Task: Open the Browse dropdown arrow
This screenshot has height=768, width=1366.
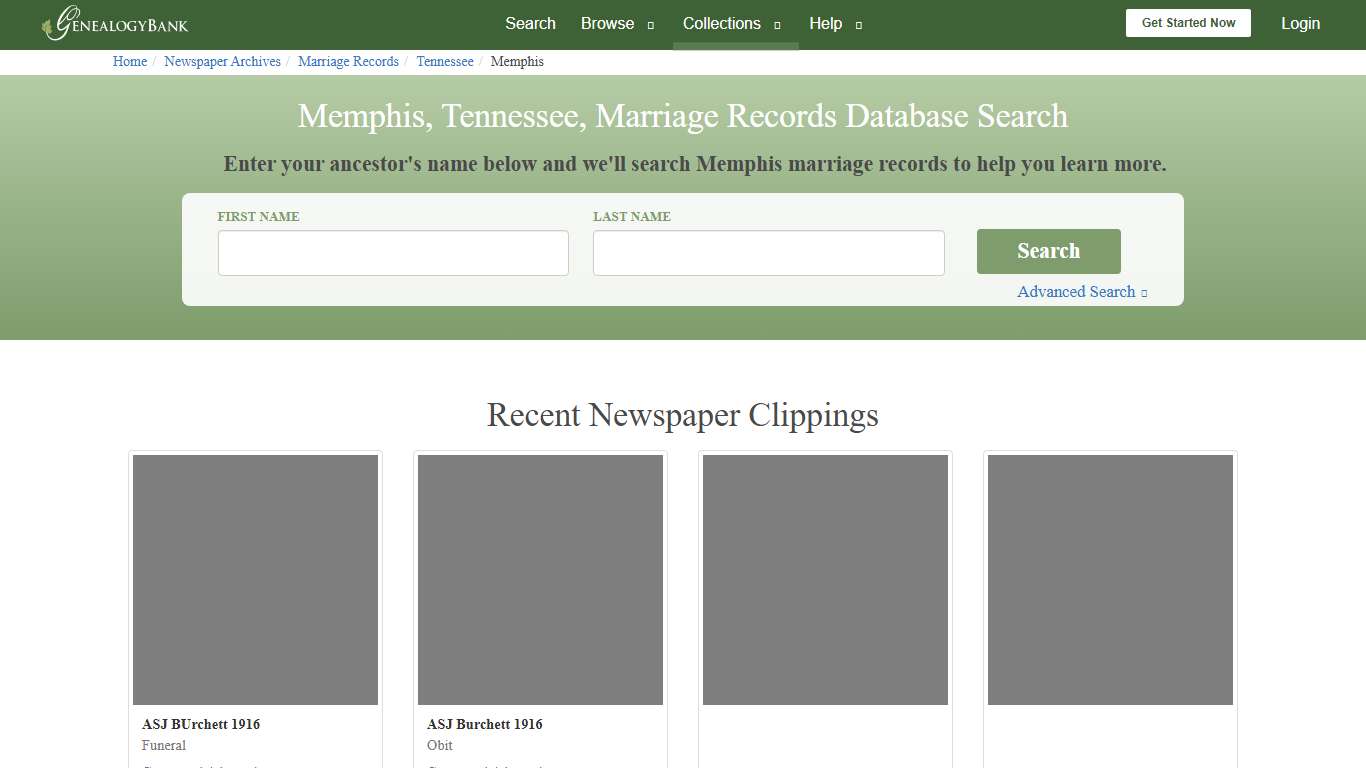Action: [x=649, y=24]
